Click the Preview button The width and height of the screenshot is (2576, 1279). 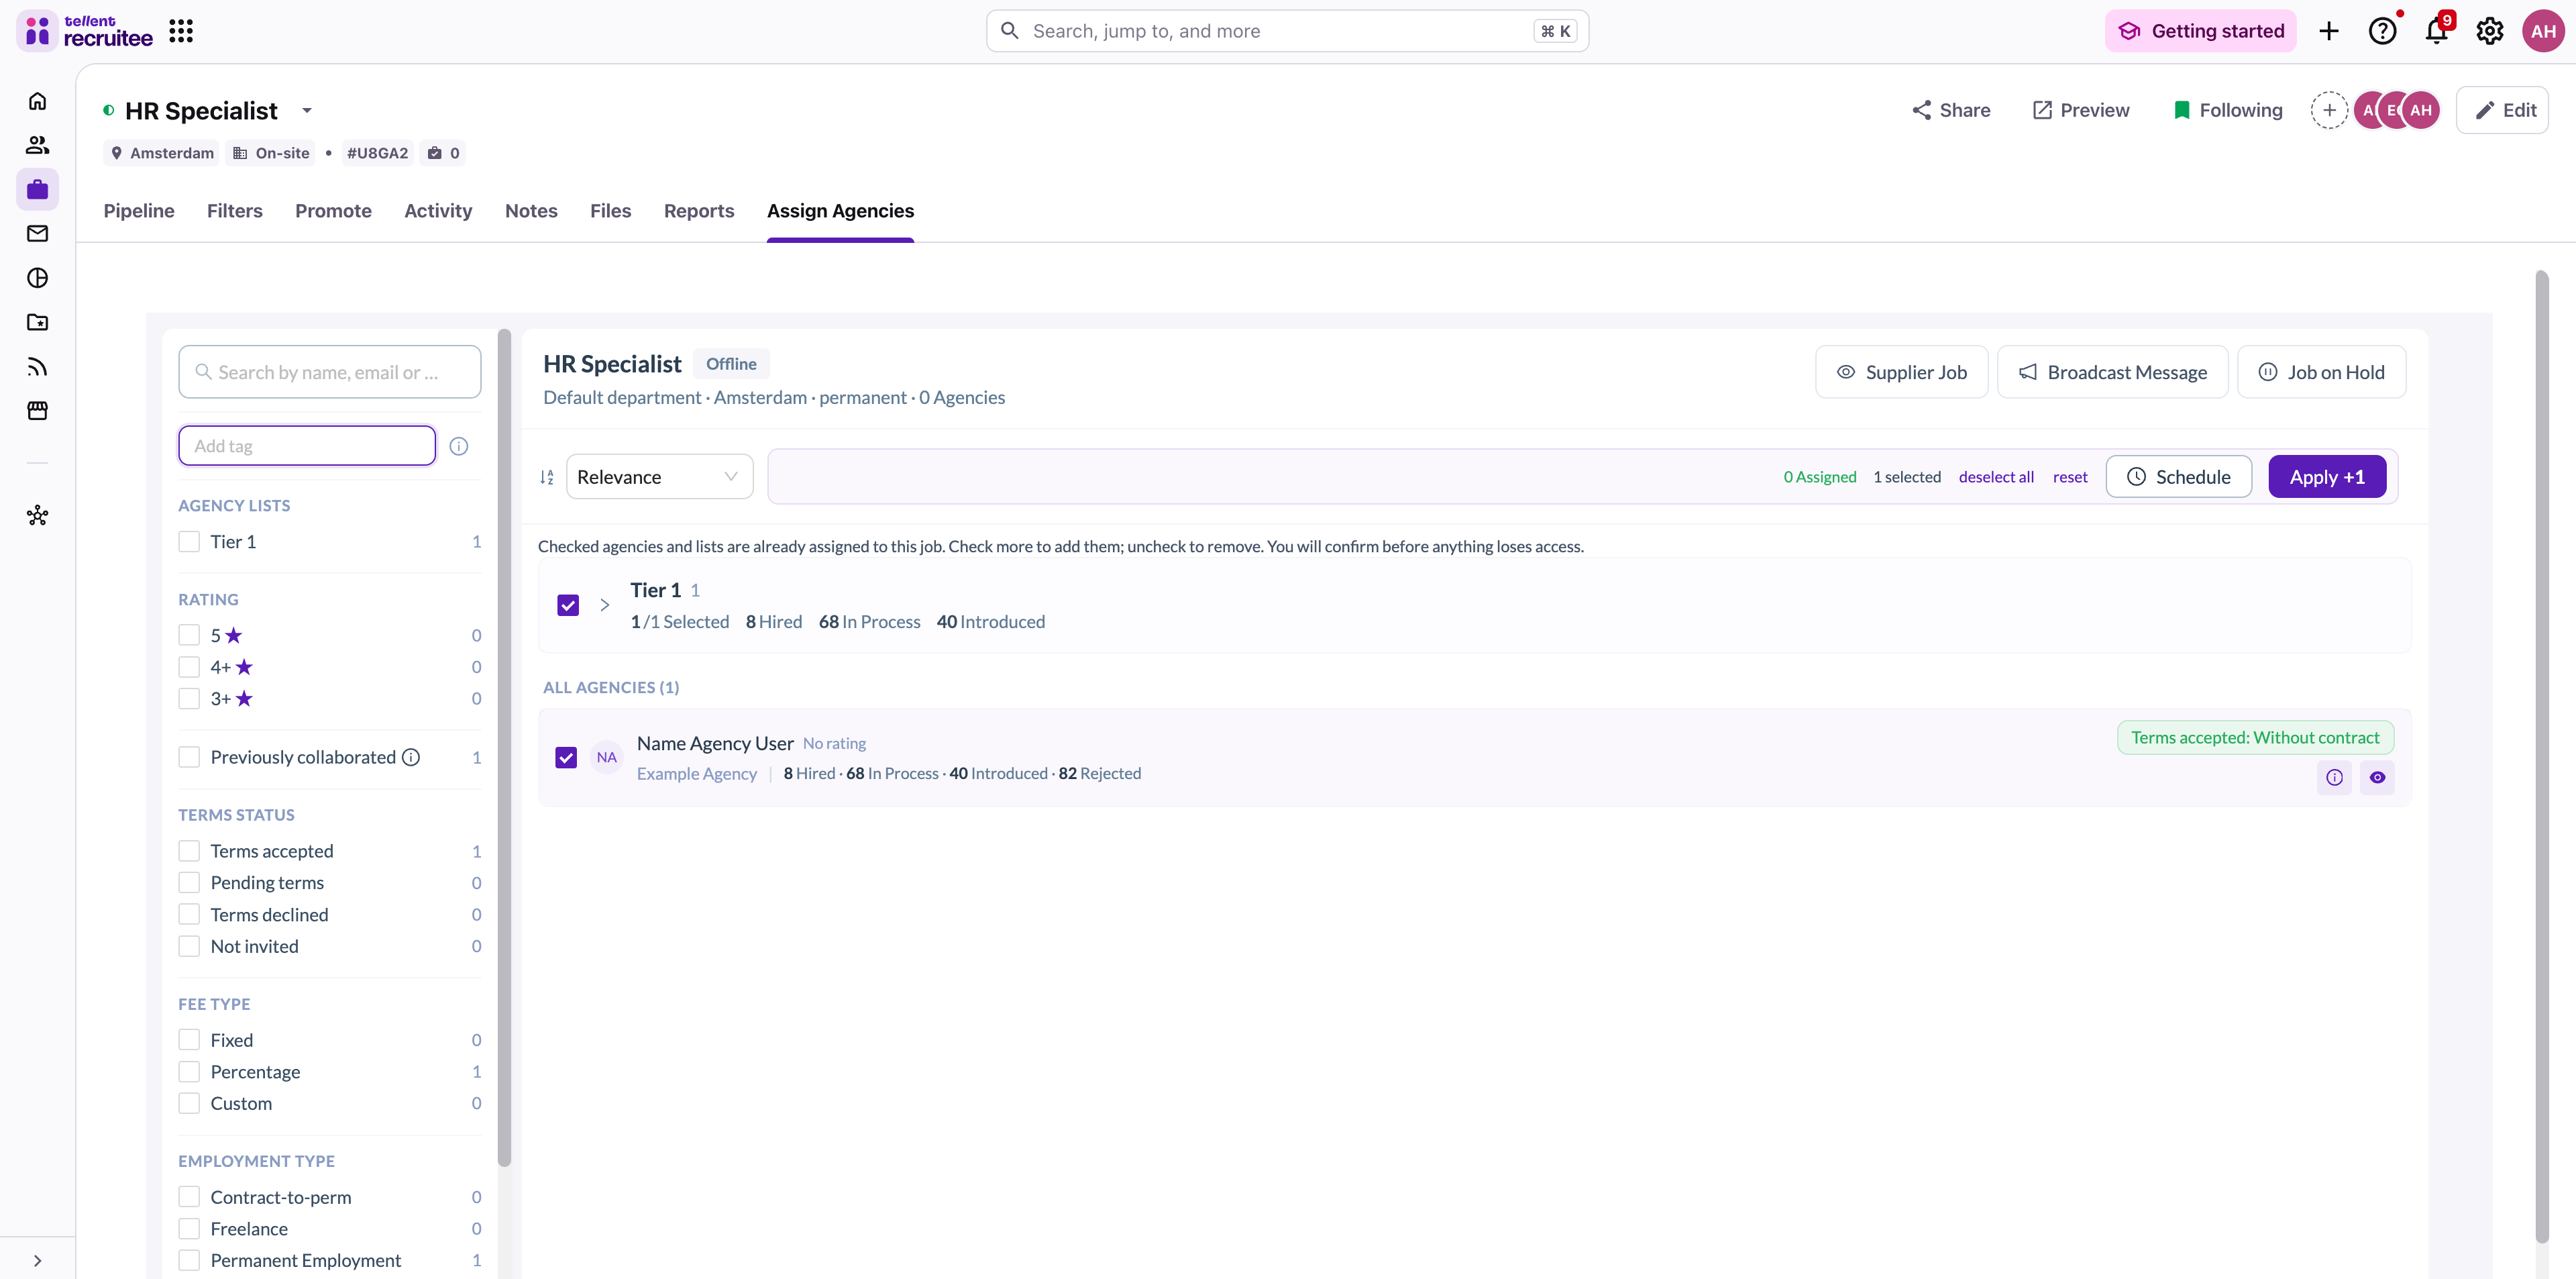(x=2081, y=110)
